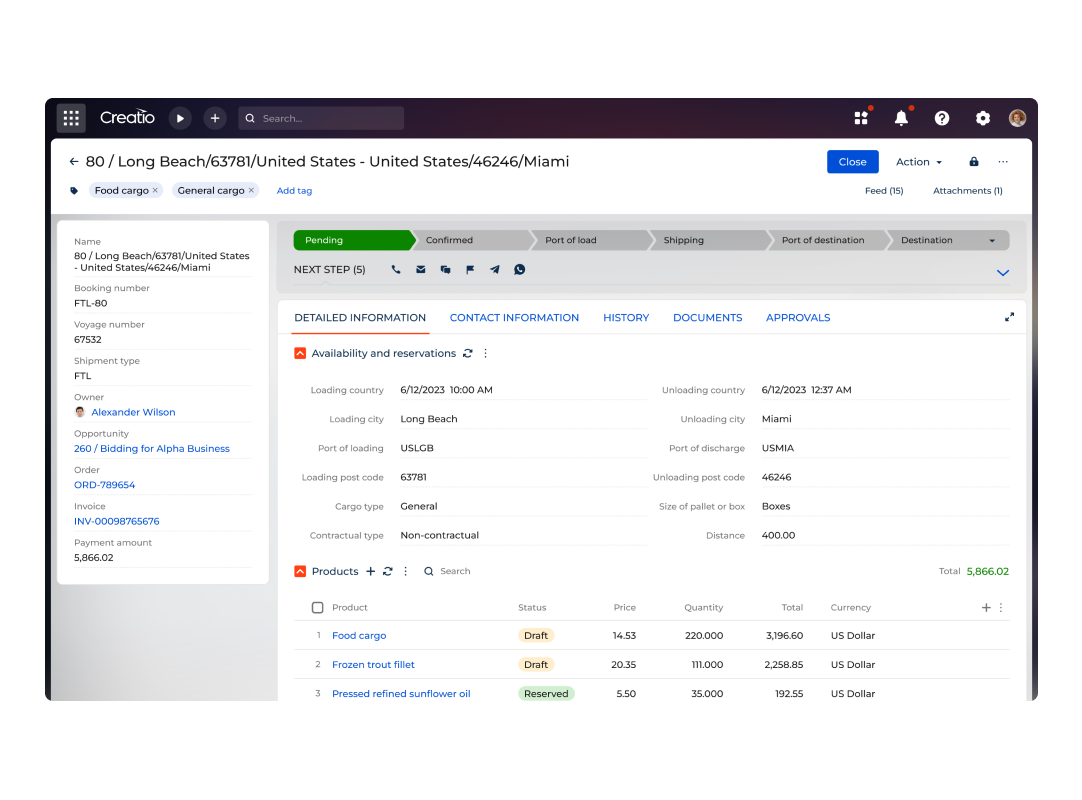Collapse the Products section
Image resolution: width=1082 pixels, height=800 pixels.
tap(300, 572)
